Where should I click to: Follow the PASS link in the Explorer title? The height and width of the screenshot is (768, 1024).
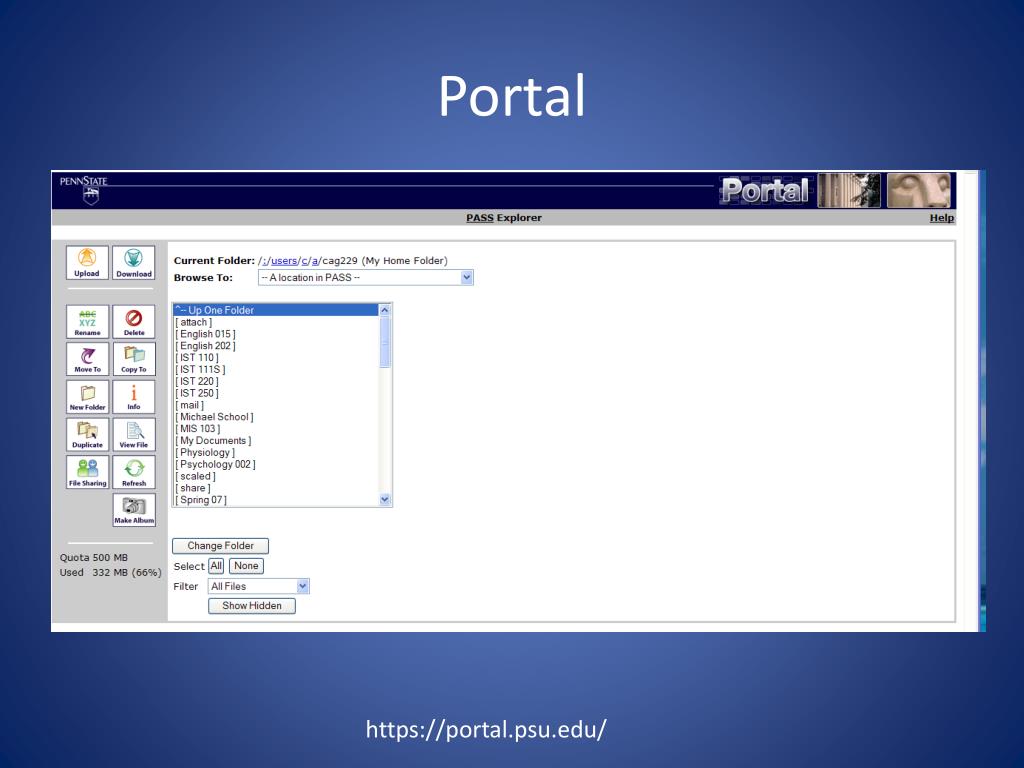[x=480, y=218]
